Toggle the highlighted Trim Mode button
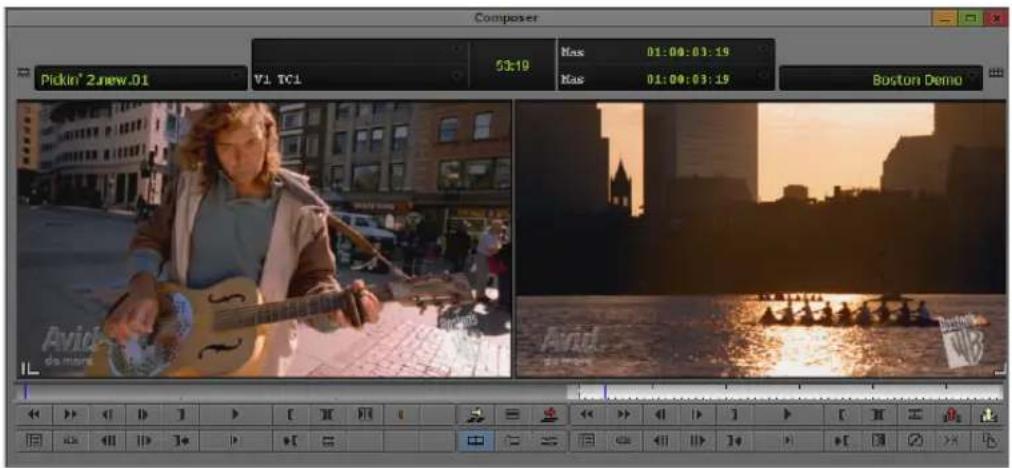 point(476,440)
